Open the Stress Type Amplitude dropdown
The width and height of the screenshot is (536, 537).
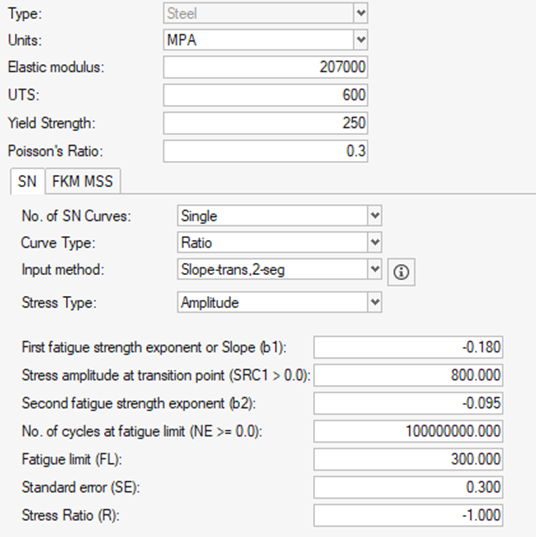[279, 302]
